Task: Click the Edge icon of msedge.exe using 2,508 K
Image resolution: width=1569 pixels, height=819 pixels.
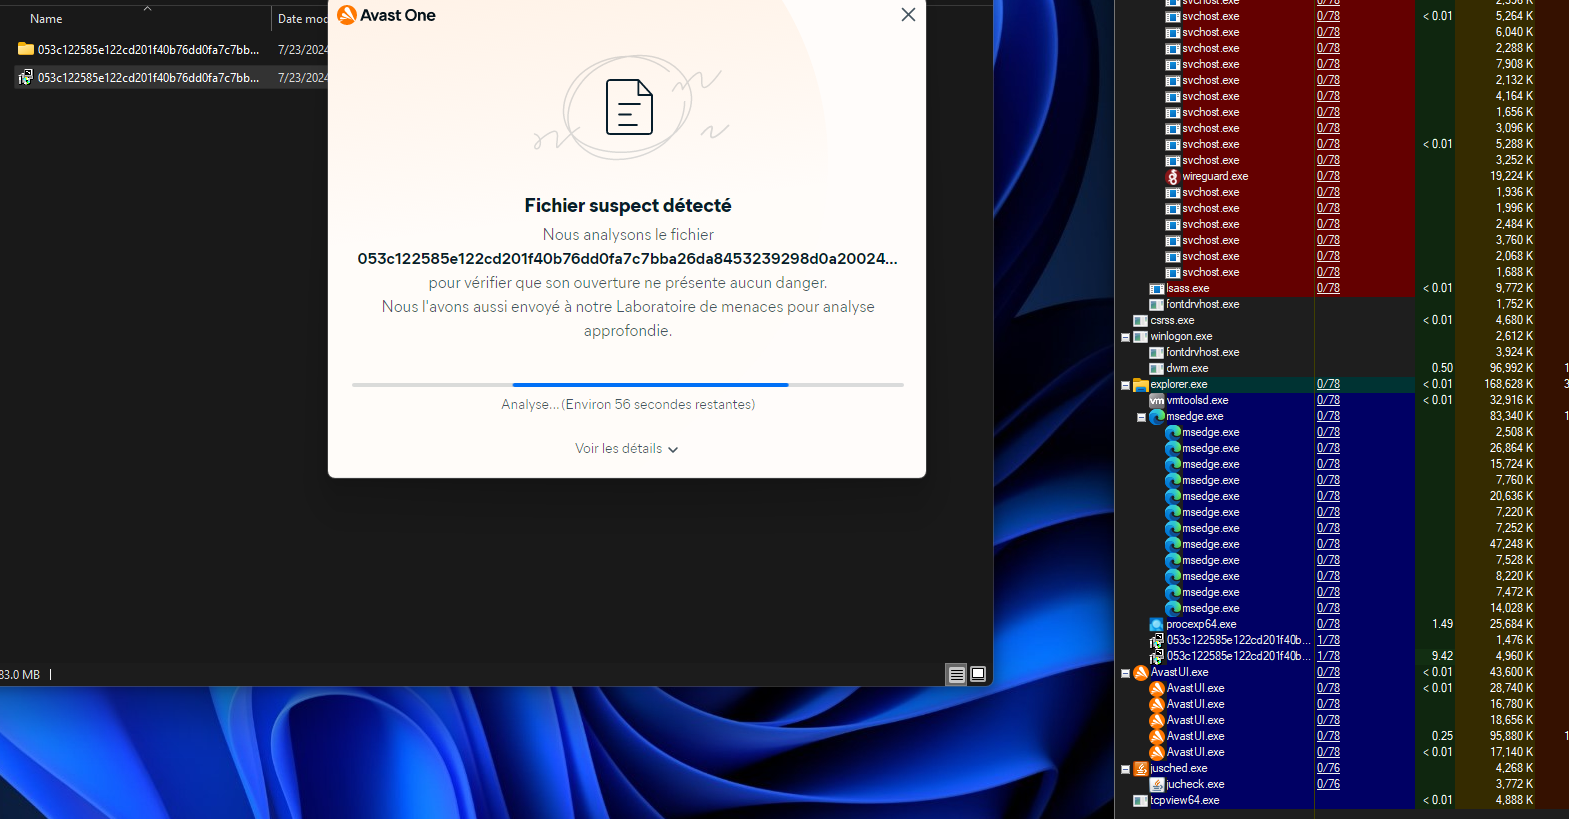Action: (1173, 432)
